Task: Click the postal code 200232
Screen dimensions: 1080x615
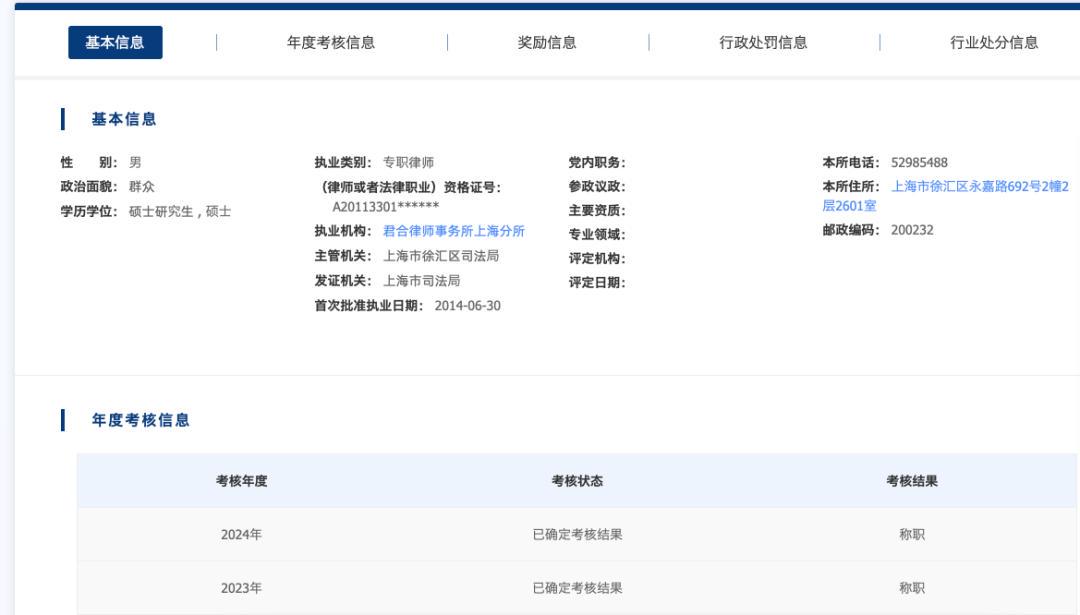Action: (912, 230)
